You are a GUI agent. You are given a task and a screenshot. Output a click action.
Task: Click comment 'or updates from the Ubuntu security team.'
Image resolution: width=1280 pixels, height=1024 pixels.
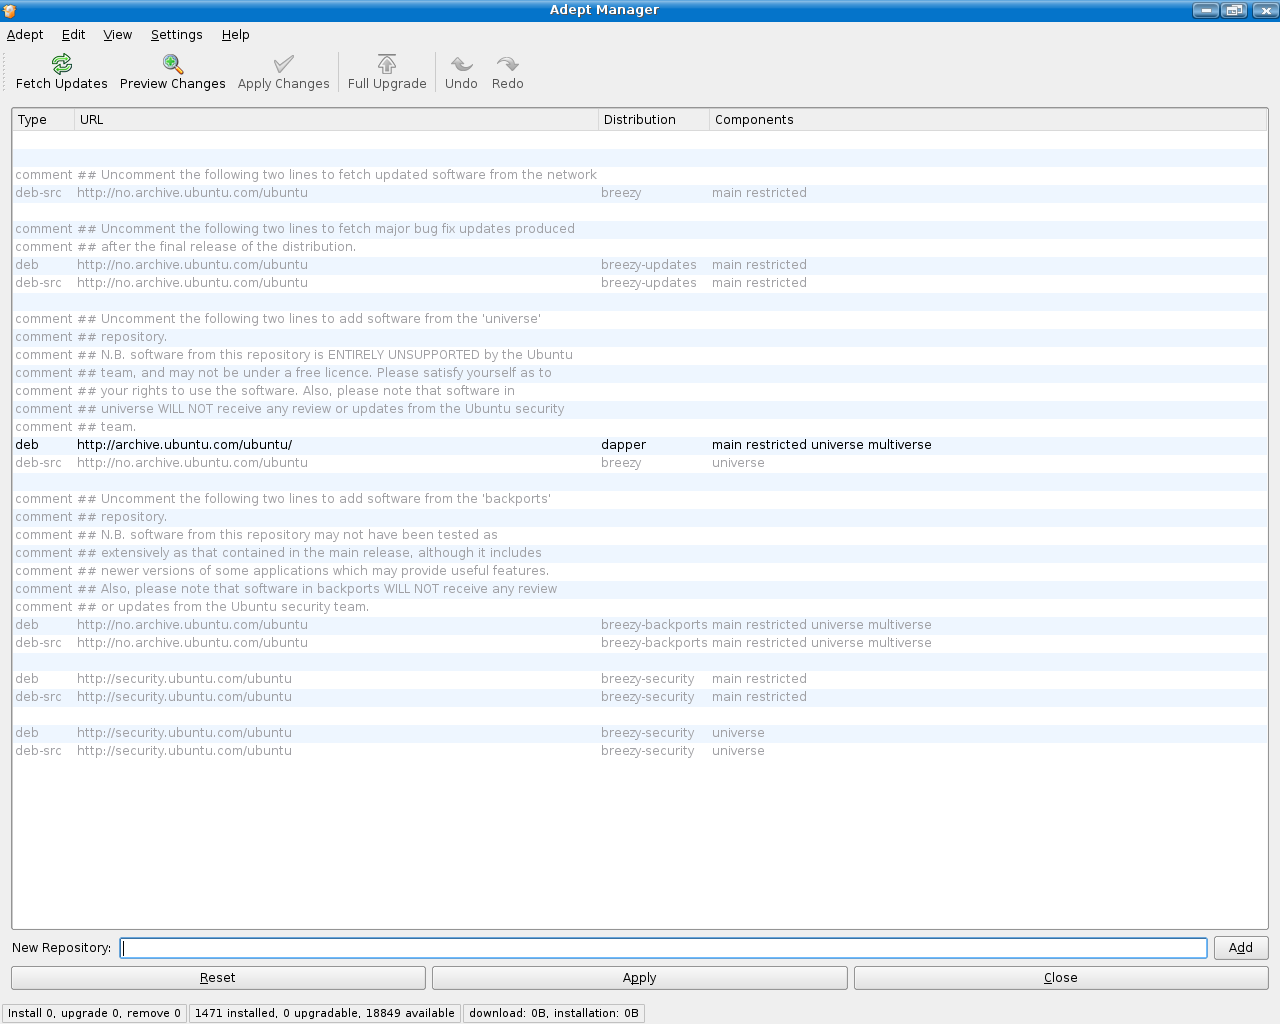tap(223, 607)
